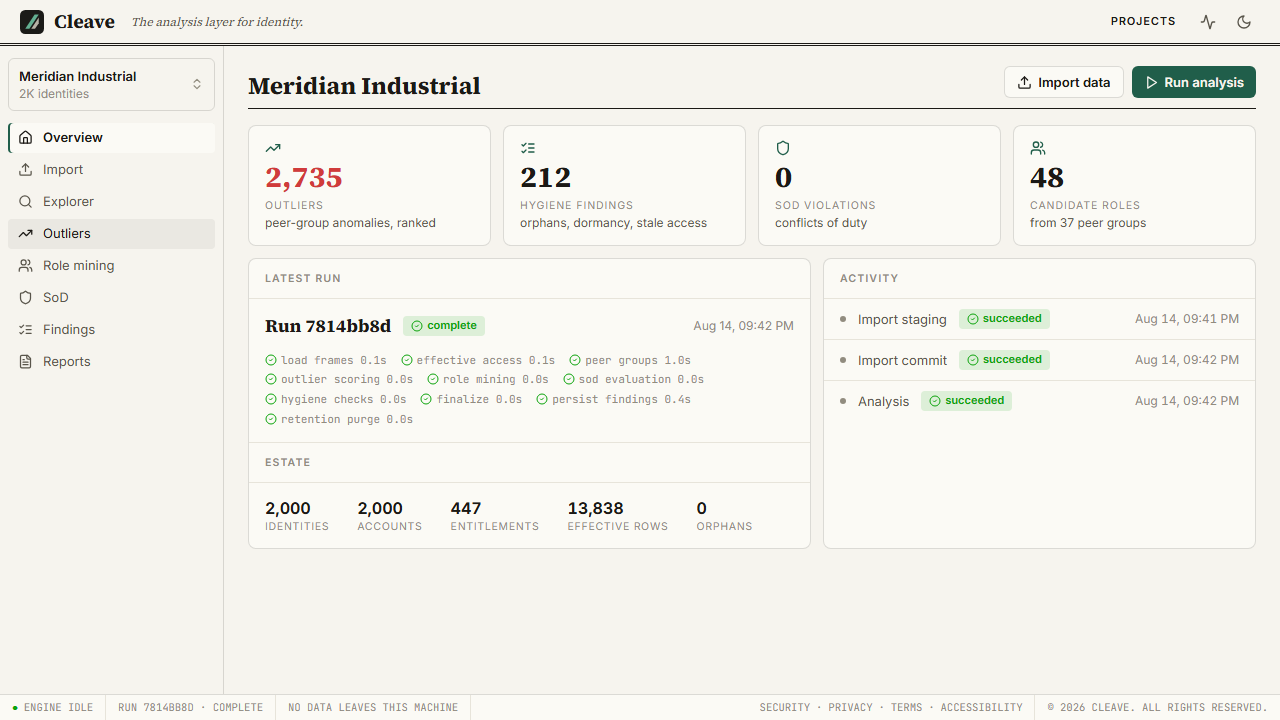
Task: Click the trend icon on Outliers card
Action: coord(273,148)
